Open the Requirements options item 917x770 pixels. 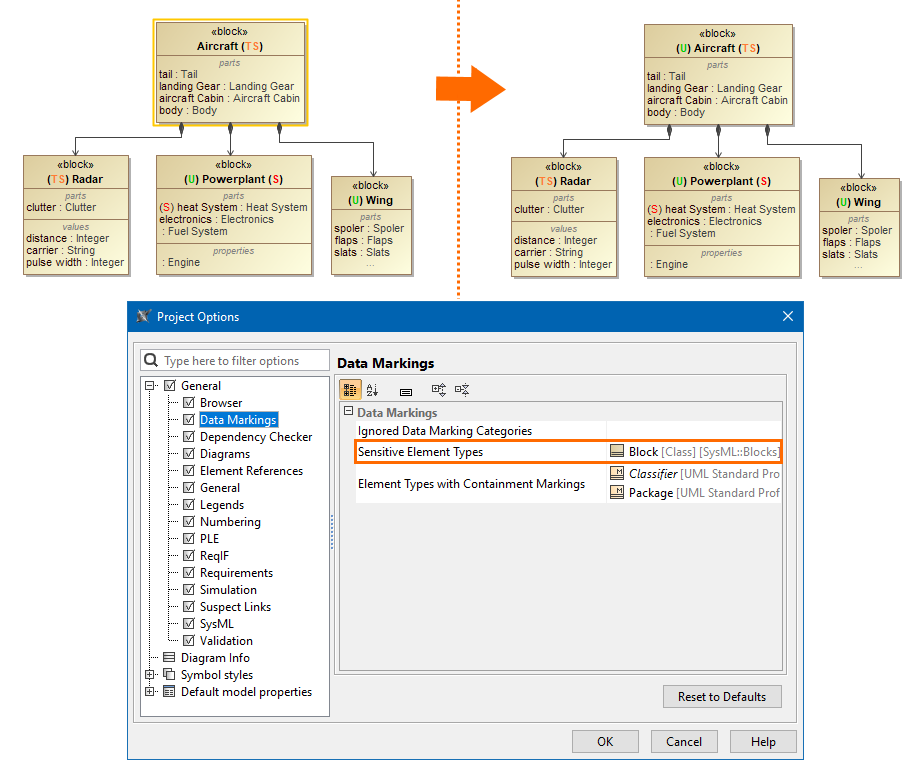click(x=236, y=573)
